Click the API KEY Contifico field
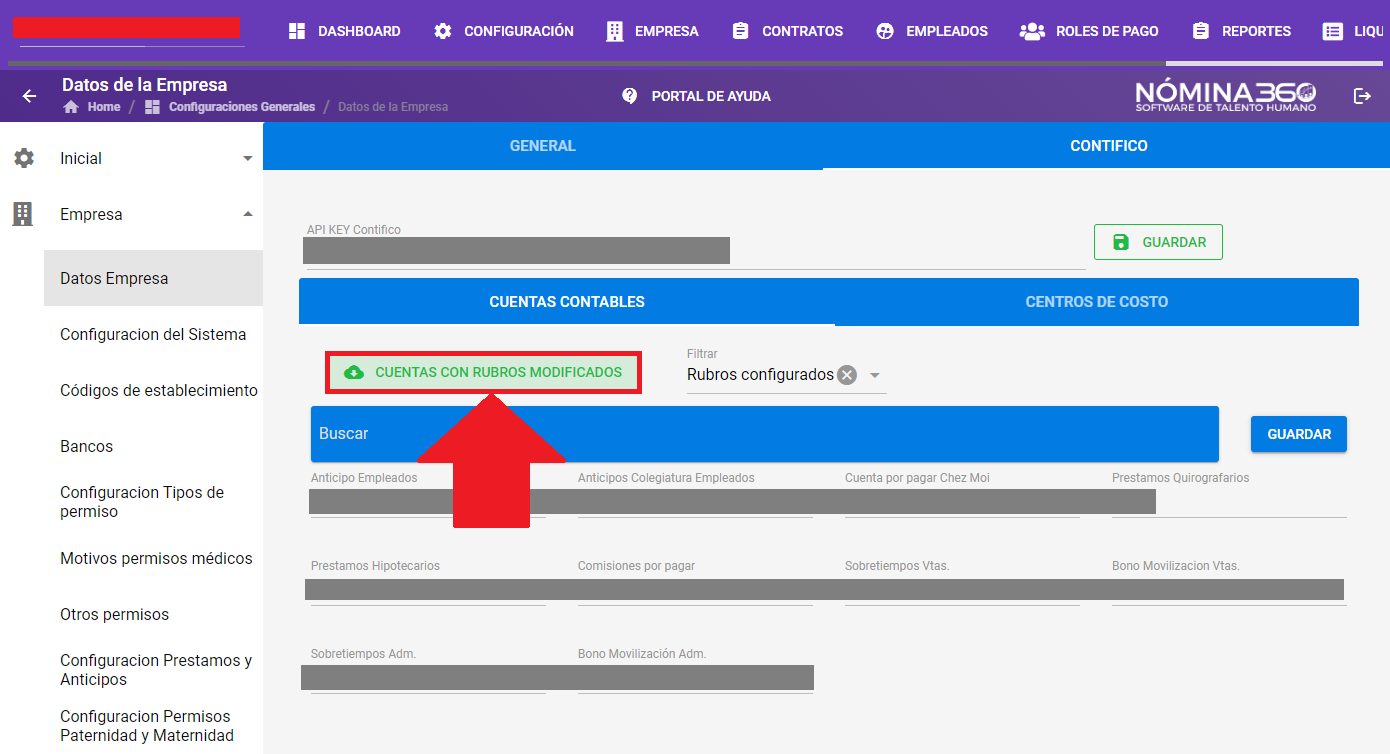The height and width of the screenshot is (754, 1390). click(x=695, y=250)
